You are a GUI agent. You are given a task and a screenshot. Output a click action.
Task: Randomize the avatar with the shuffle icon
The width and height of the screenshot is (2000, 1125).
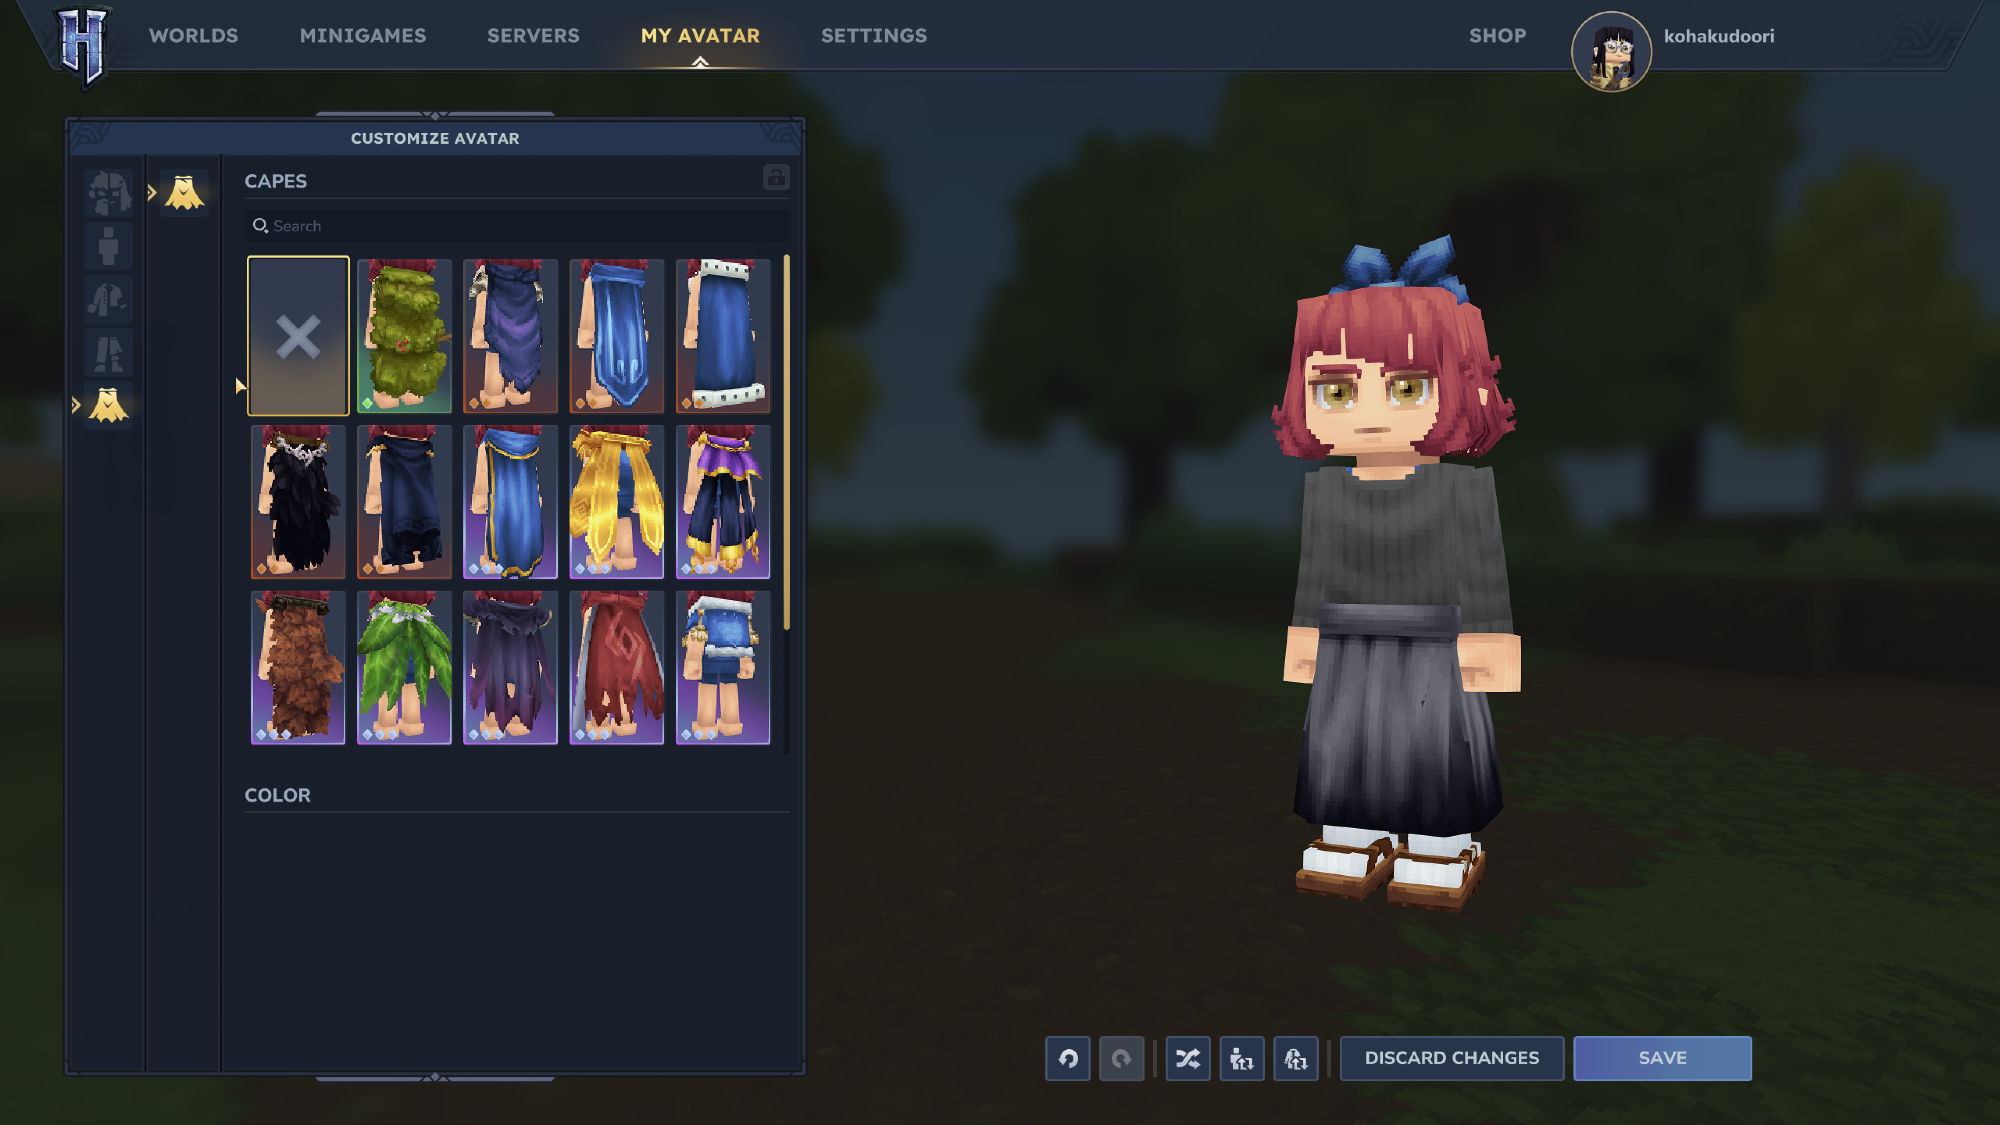[x=1188, y=1058]
